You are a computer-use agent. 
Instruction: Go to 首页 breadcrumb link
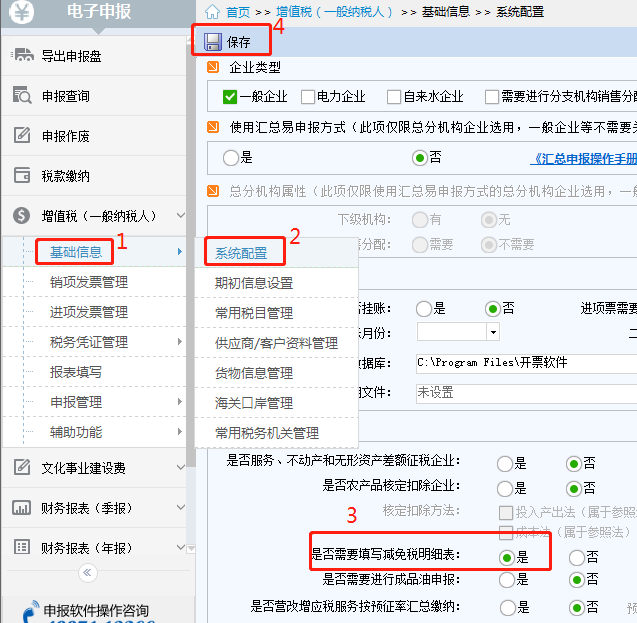click(238, 12)
